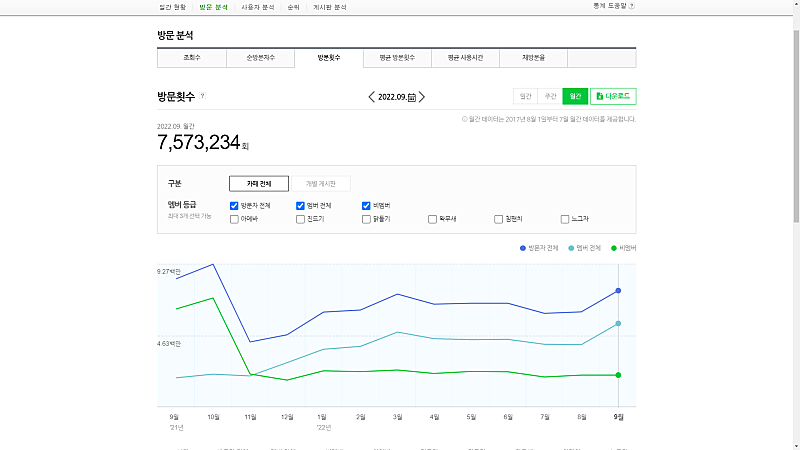
Task: Open the 평균 사용시간 tab
Action: click(x=465, y=58)
